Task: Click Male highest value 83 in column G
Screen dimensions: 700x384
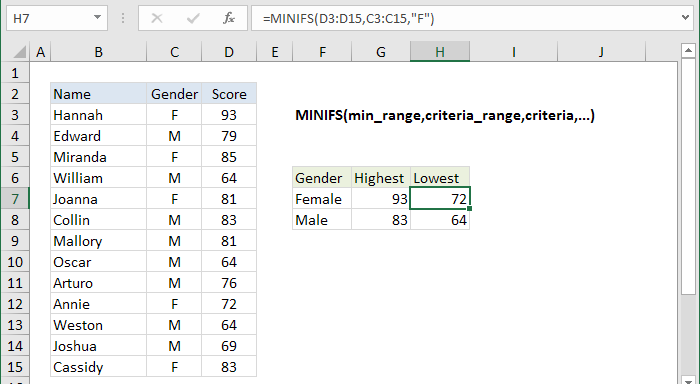Action: coord(381,220)
